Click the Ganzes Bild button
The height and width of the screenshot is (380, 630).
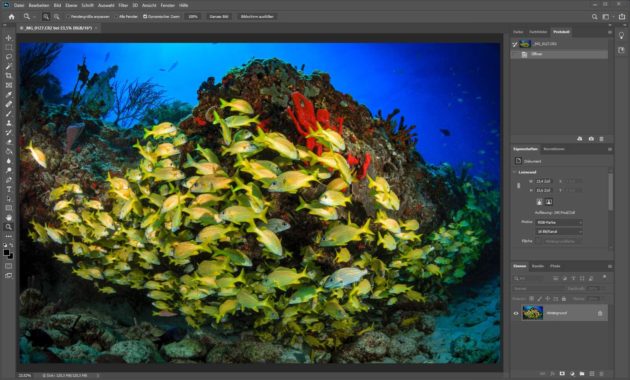[219, 17]
